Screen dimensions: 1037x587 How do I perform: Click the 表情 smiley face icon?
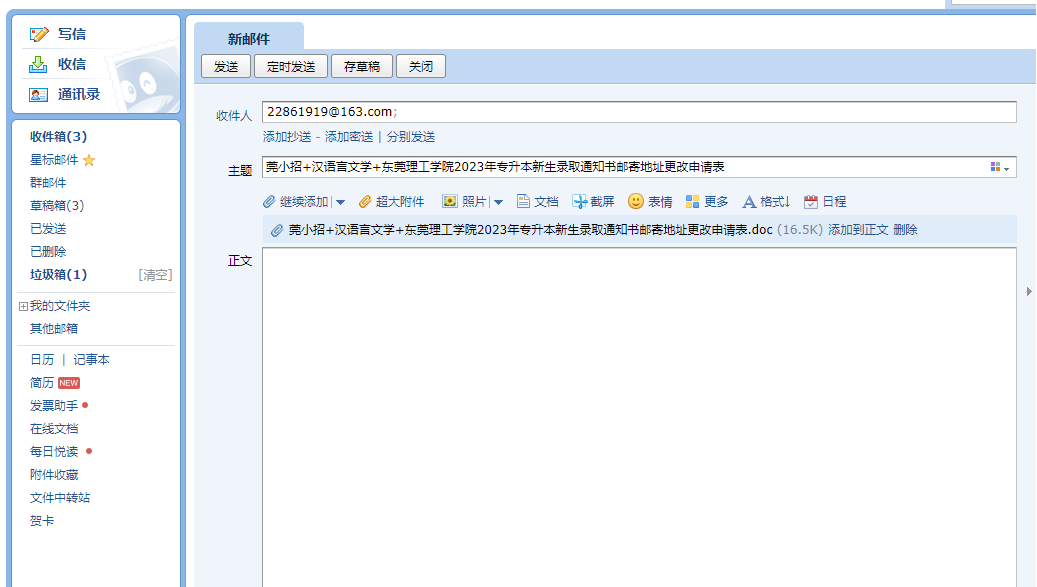click(636, 201)
